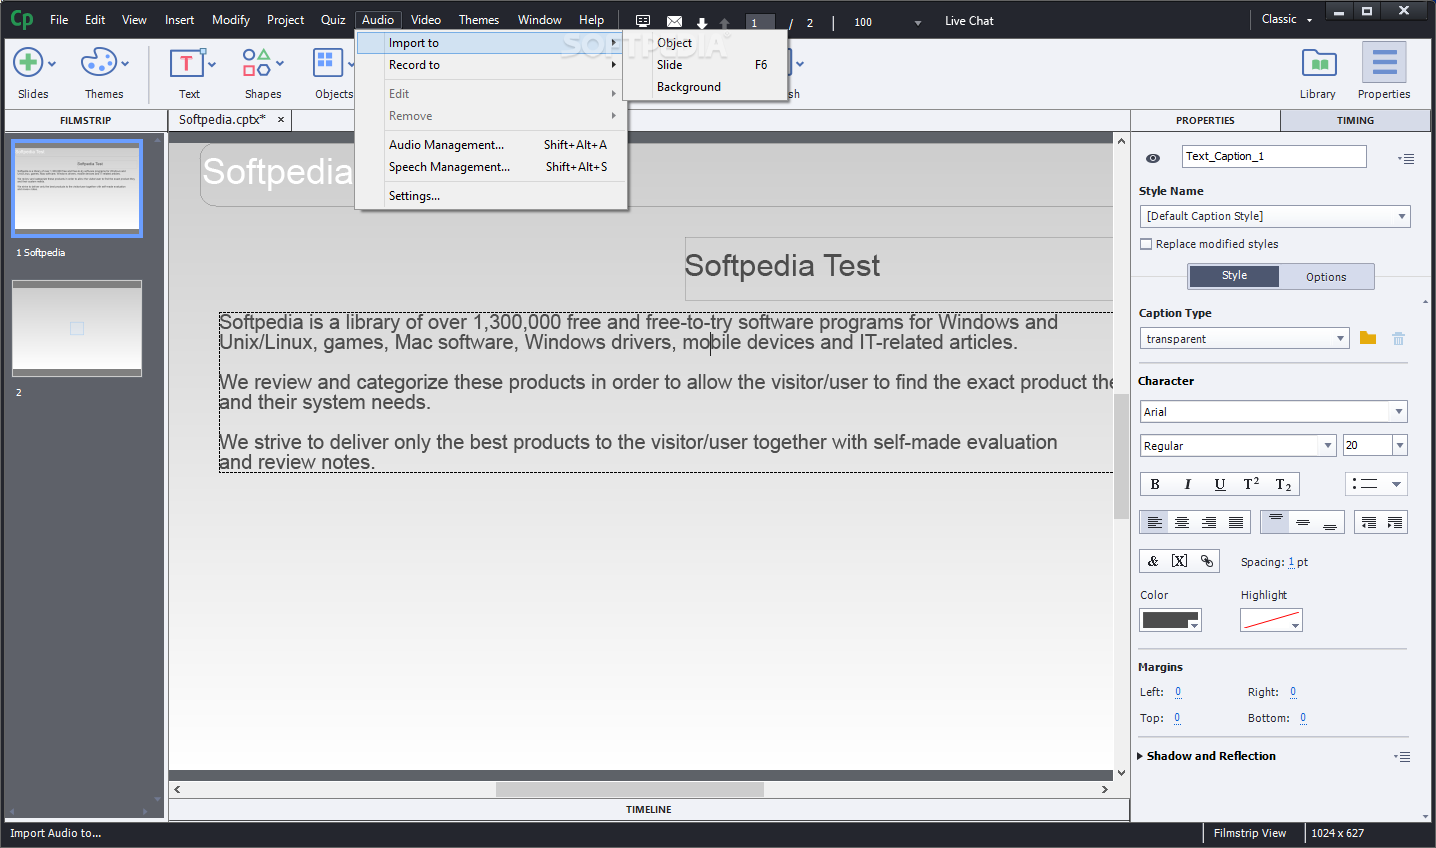Image resolution: width=1436 pixels, height=848 pixels.
Task: Click the spacing value 1
Action: click(x=1291, y=562)
